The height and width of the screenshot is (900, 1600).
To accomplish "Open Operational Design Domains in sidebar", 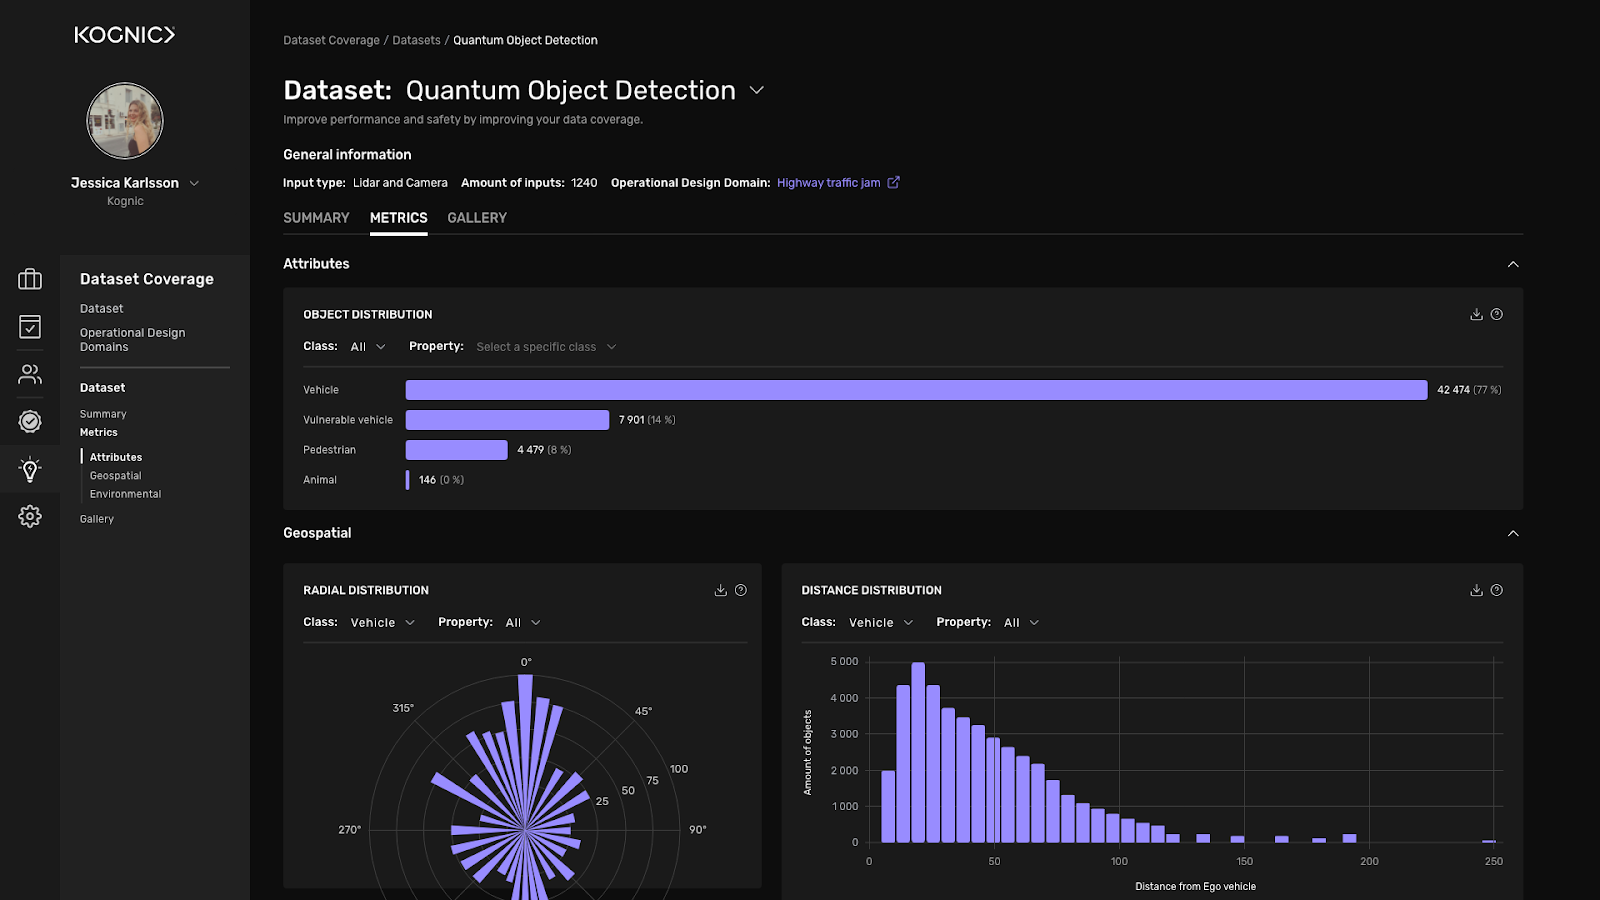I will 132,340.
